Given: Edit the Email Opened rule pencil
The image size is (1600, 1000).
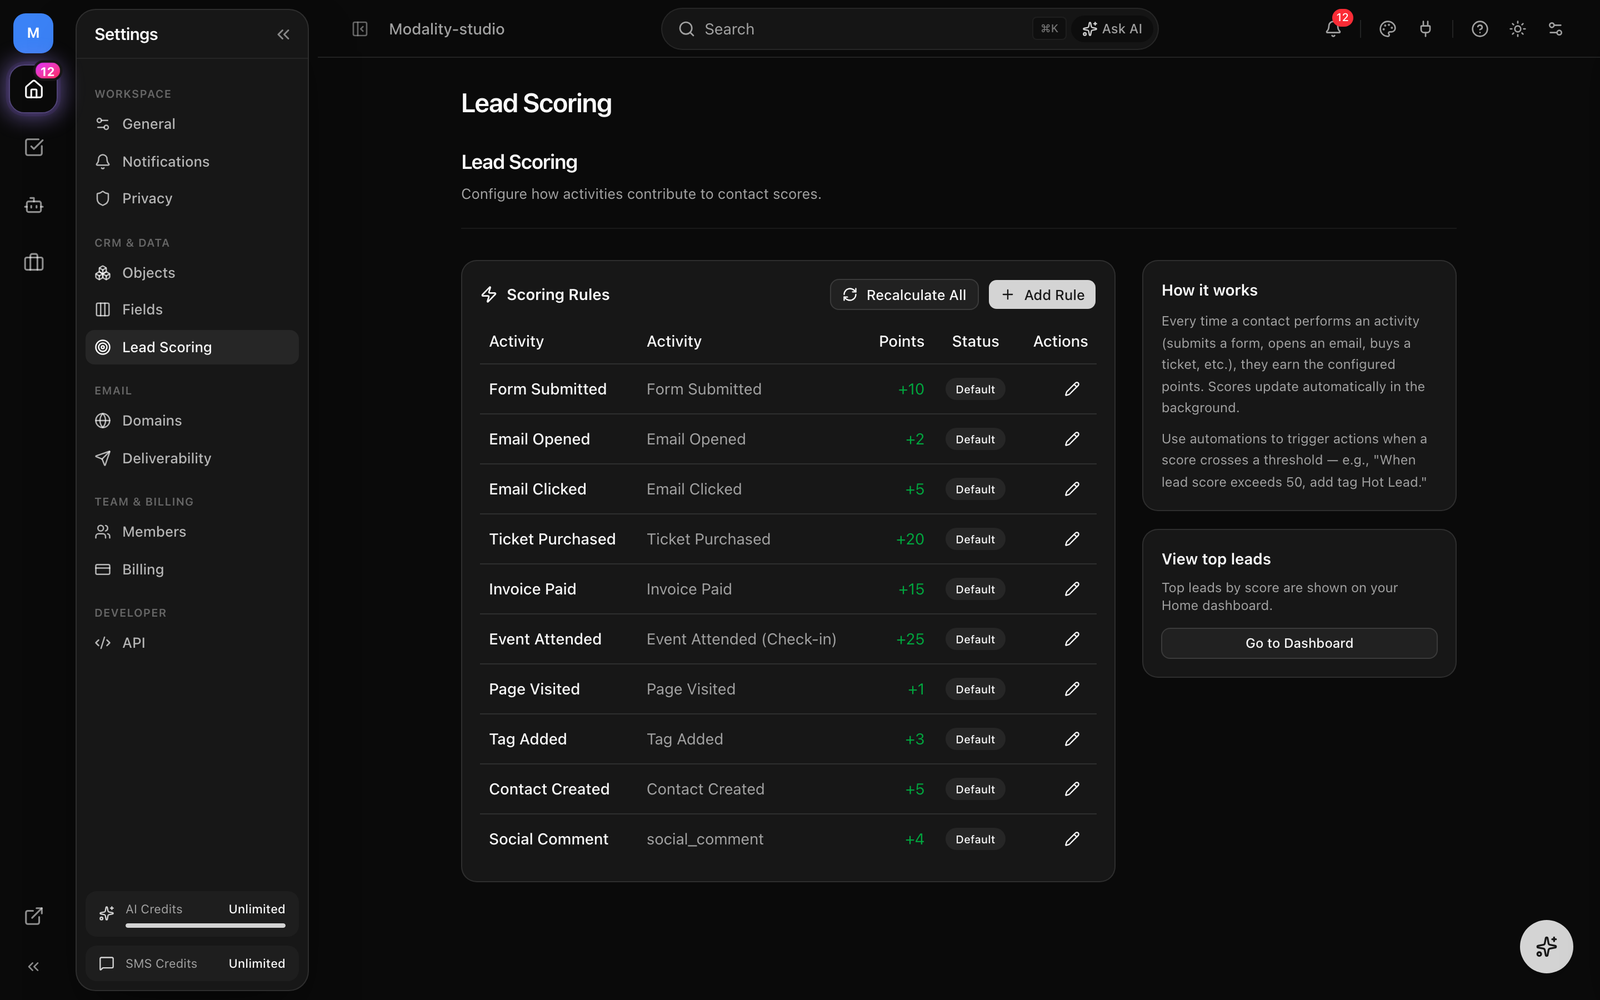Looking at the screenshot, I should [1072, 439].
